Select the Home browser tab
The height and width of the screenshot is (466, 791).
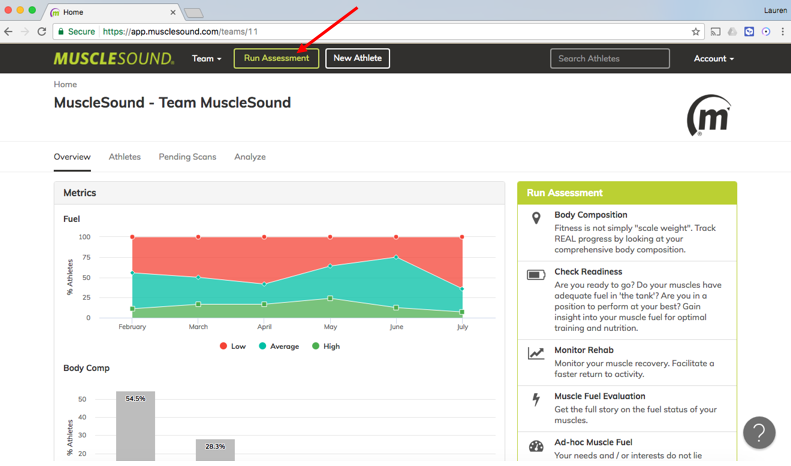114,12
